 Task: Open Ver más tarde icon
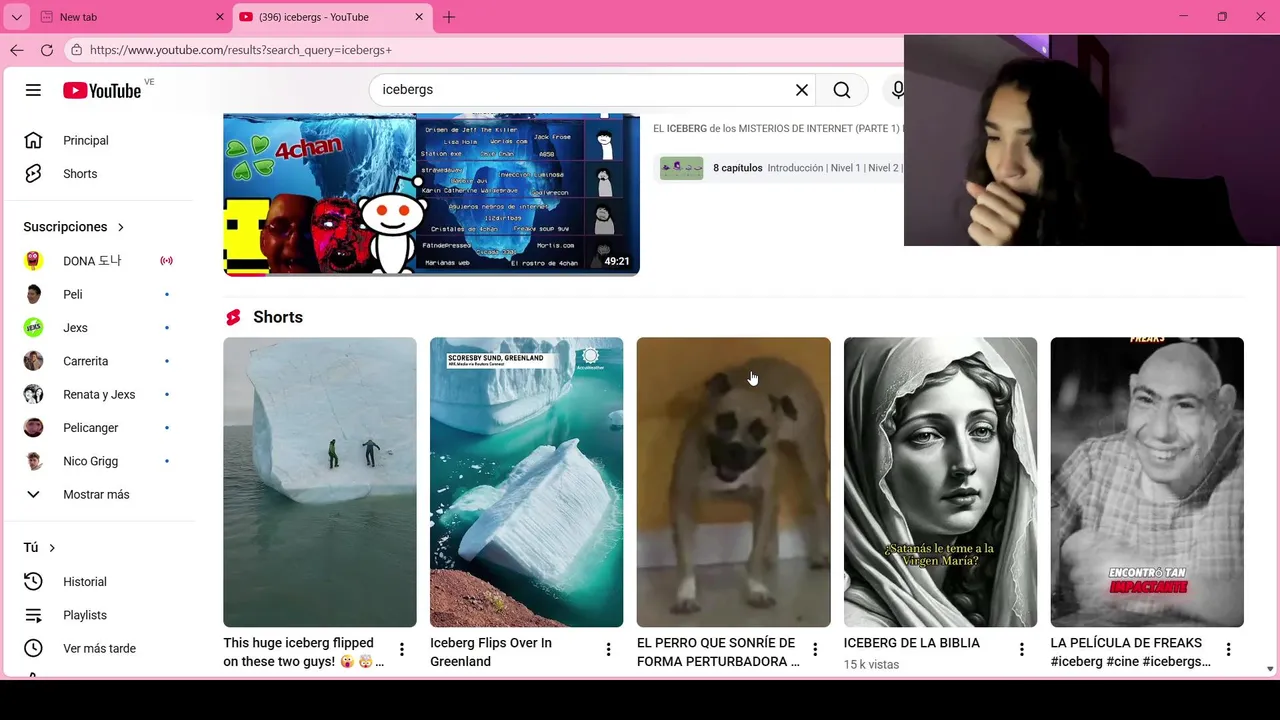[x=33, y=648]
